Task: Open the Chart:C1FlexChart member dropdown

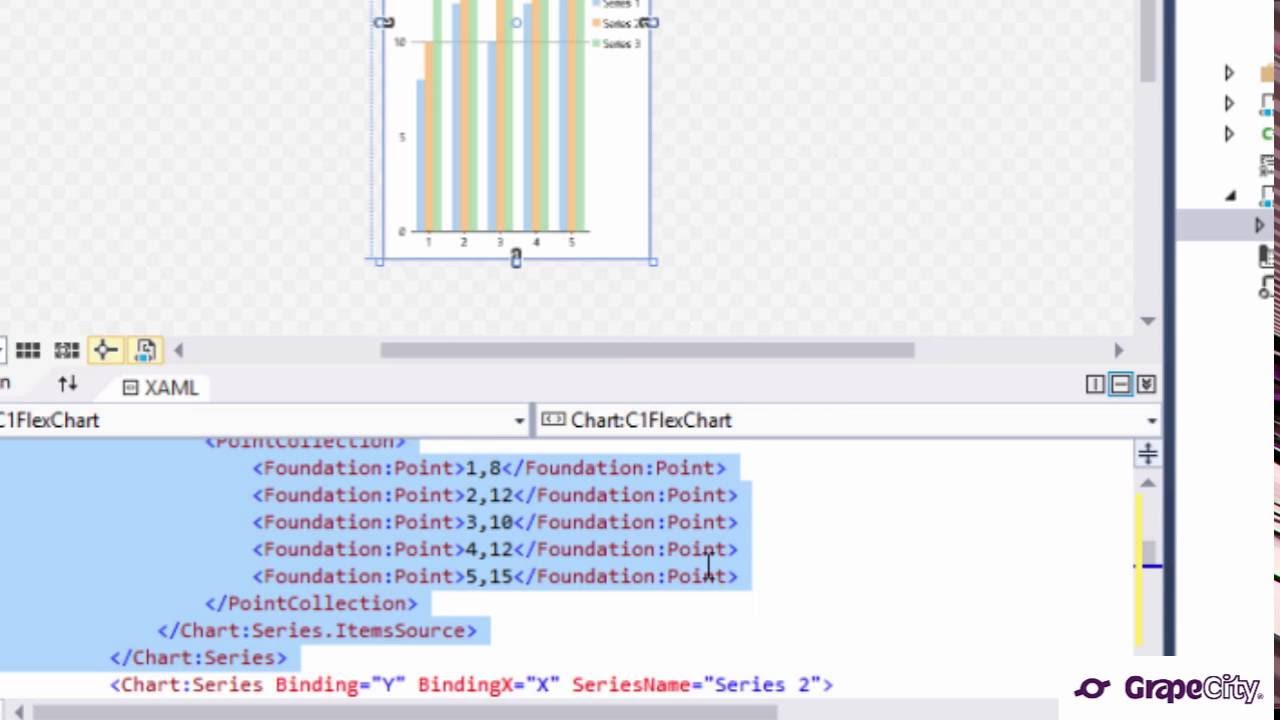Action: coord(1152,421)
